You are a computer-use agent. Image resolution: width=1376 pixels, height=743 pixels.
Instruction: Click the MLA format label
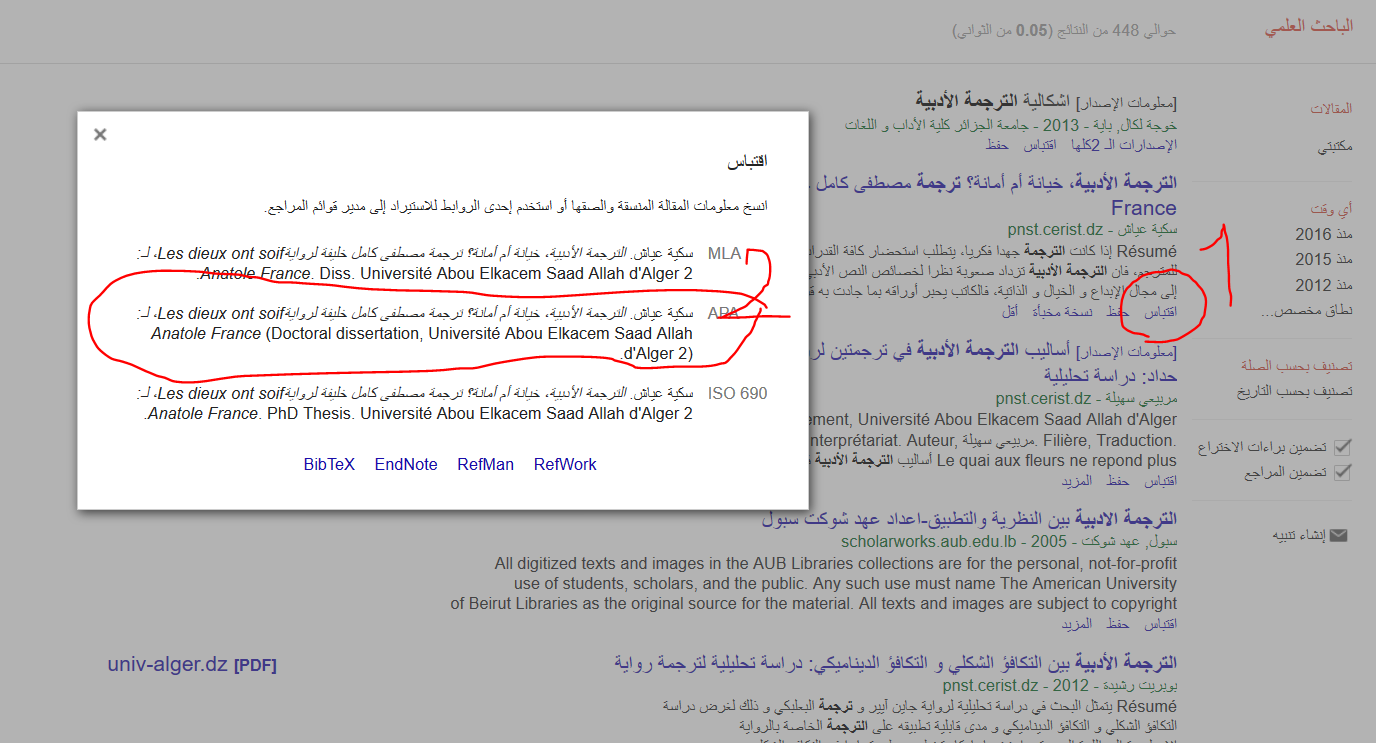pos(724,253)
